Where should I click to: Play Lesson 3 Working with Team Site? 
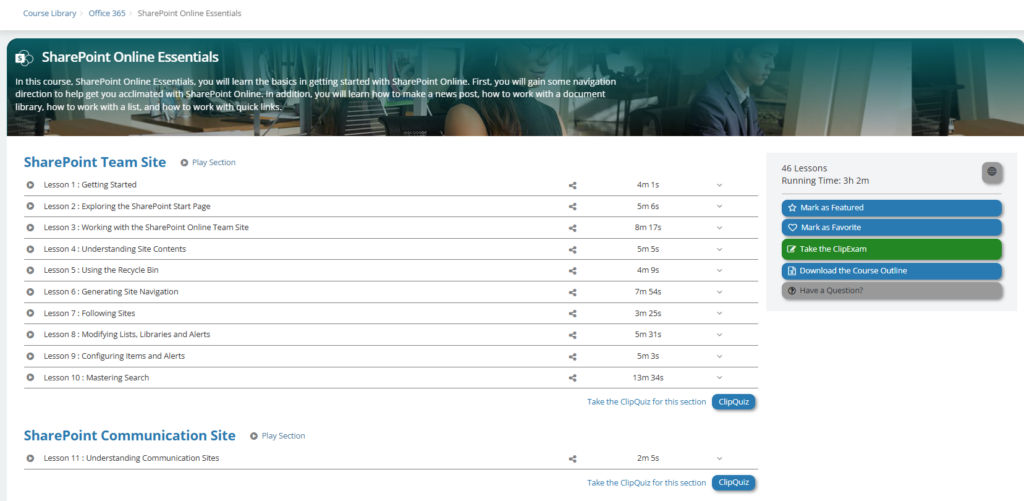30,227
